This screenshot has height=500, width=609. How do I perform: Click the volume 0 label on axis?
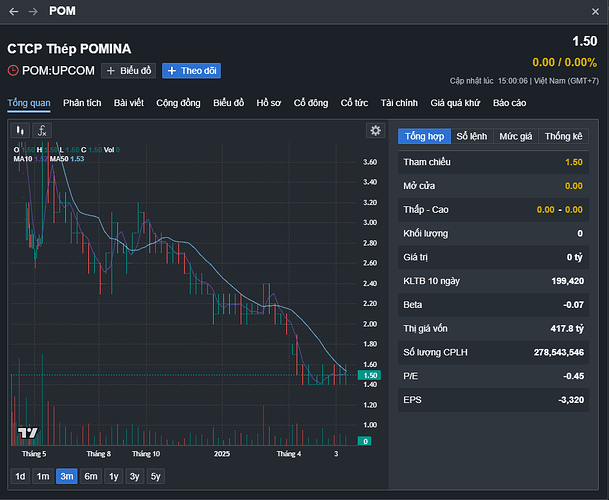pos(368,441)
